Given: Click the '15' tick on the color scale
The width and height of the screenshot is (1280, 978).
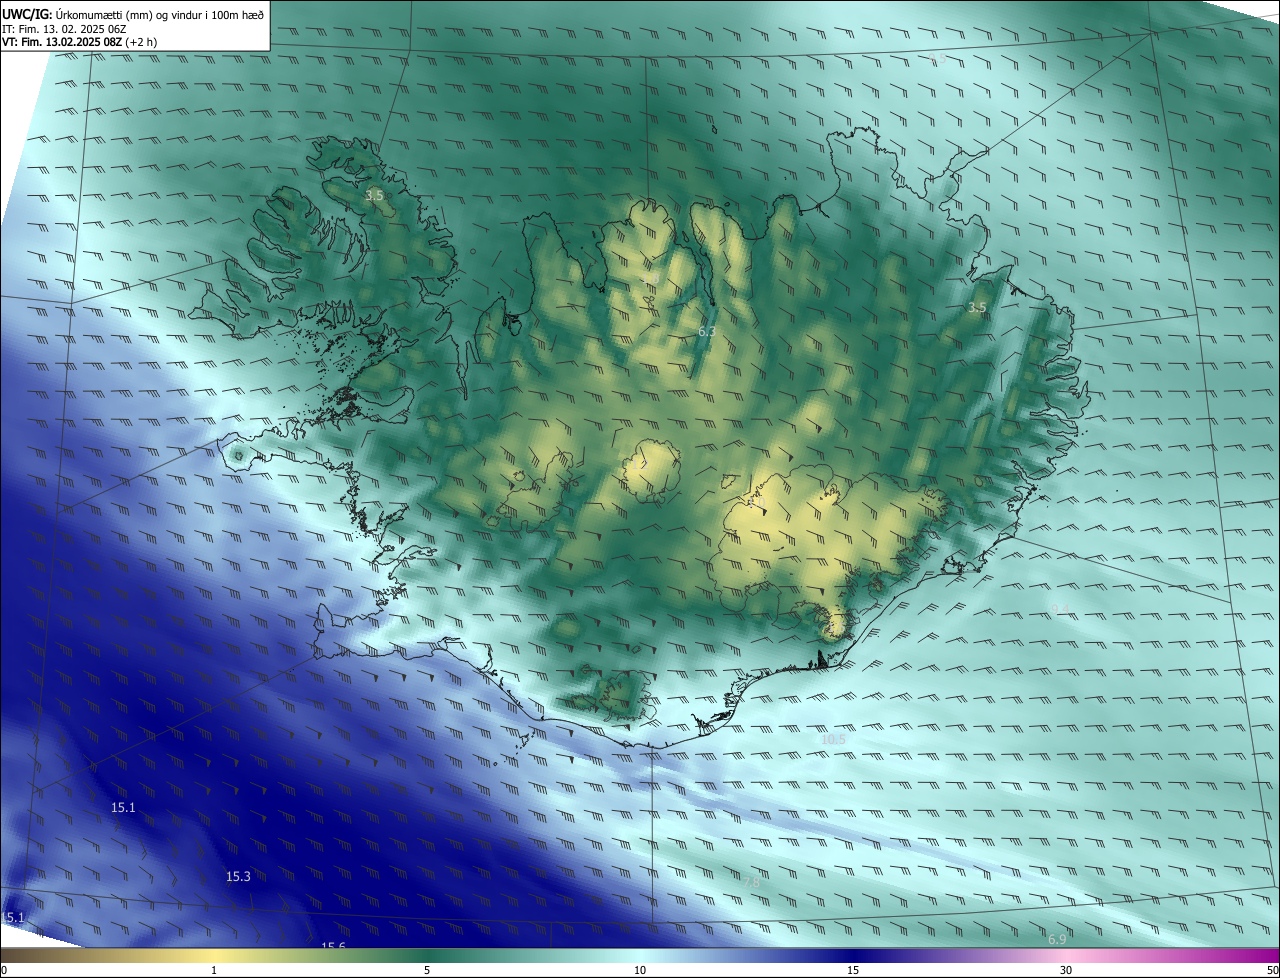Looking at the screenshot, I should coord(853,970).
